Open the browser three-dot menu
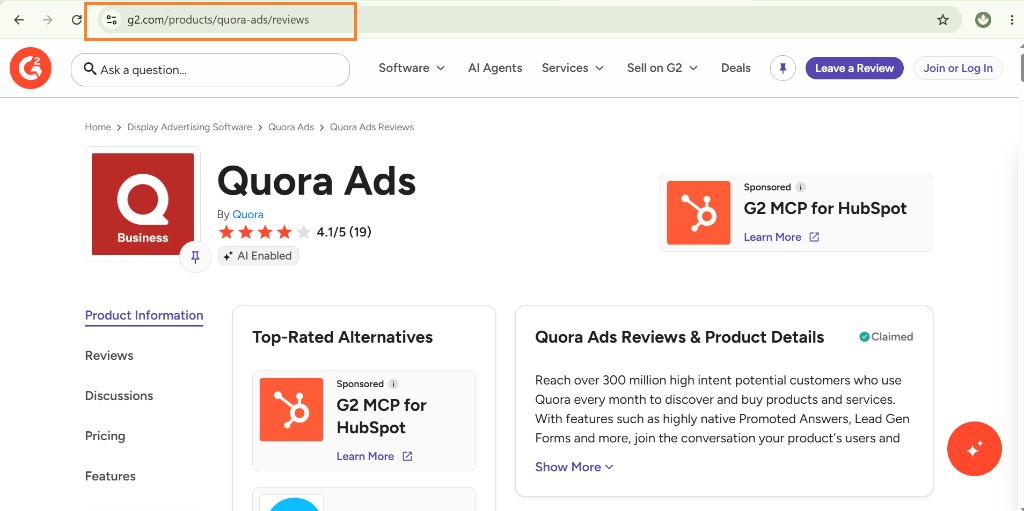Screen dimensions: 1024x511 [1012, 20]
